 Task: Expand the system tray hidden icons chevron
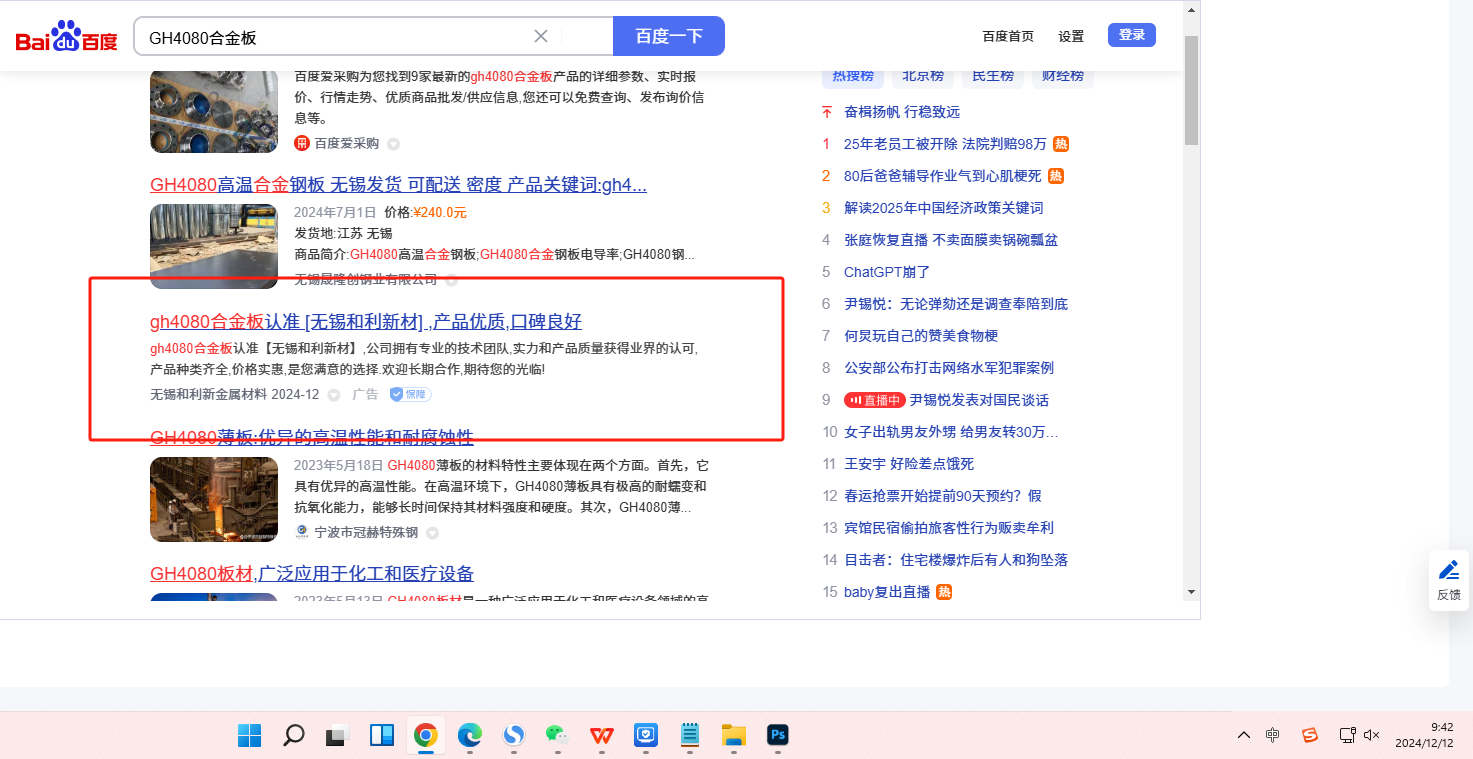pos(1243,735)
